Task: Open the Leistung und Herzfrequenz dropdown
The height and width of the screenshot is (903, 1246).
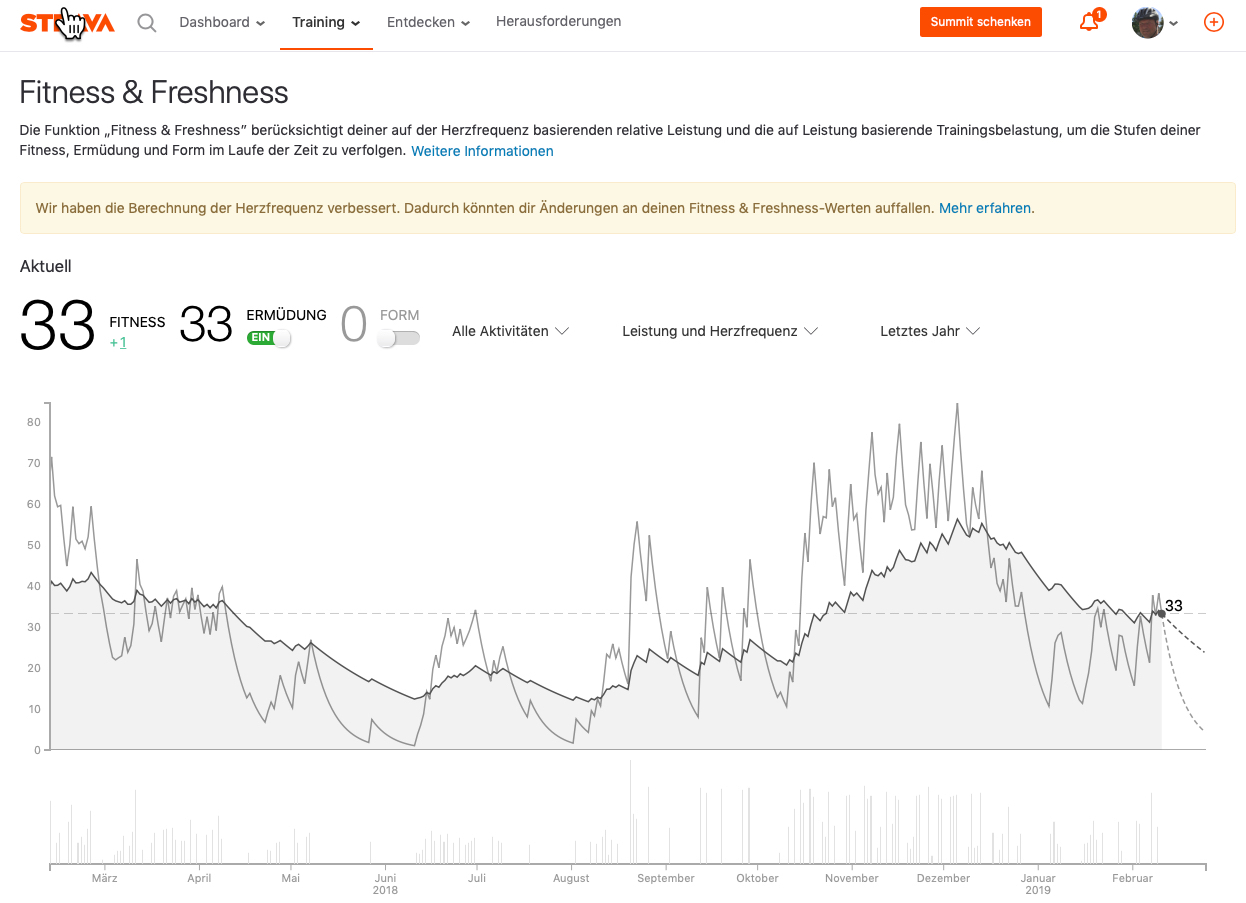Action: tap(719, 330)
